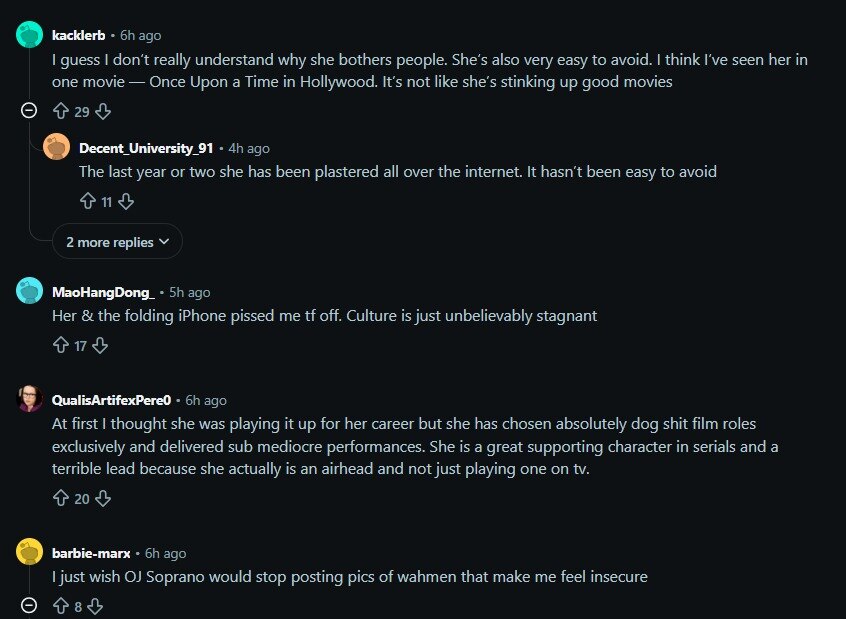Screen dimensions: 846x619
Task: Upvote QualisArtifexPere0's comment
Action: click(61, 498)
